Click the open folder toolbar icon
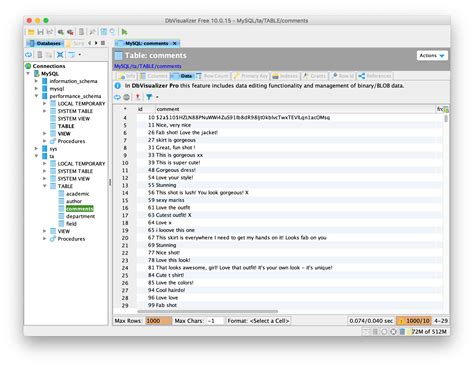Image resolution: width=474 pixels, height=367 pixels. coord(31,32)
